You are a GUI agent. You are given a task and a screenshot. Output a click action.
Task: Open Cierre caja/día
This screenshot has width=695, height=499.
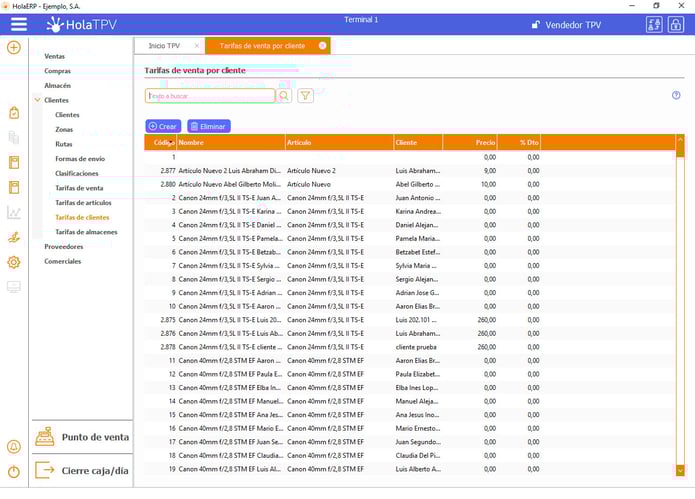click(82, 470)
